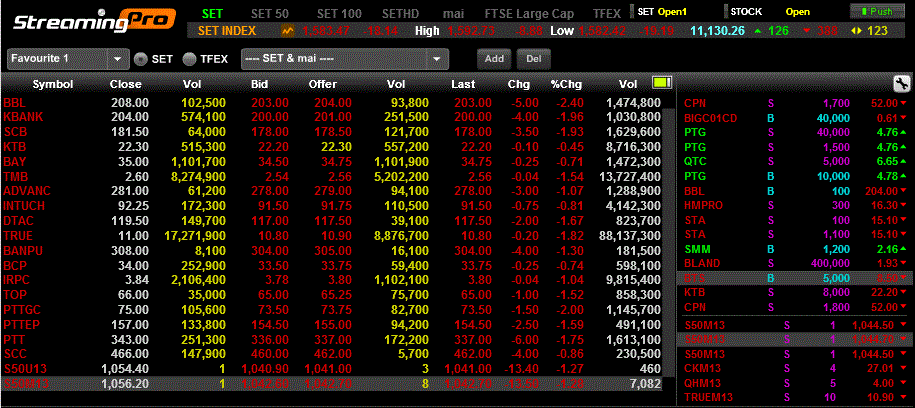Toggle the green column view icon beside Vol
915x408 pixels.
tap(662, 83)
